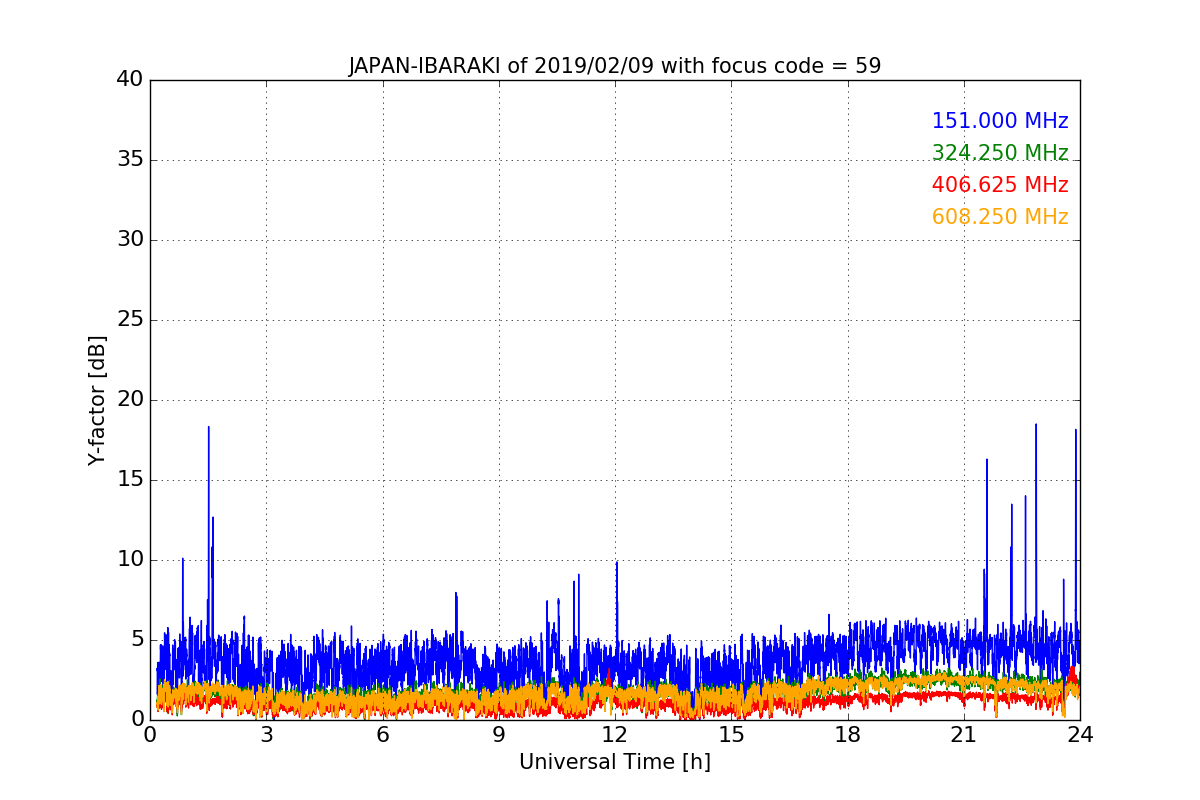Click the y-axis tick label 40

tap(130, 80)
